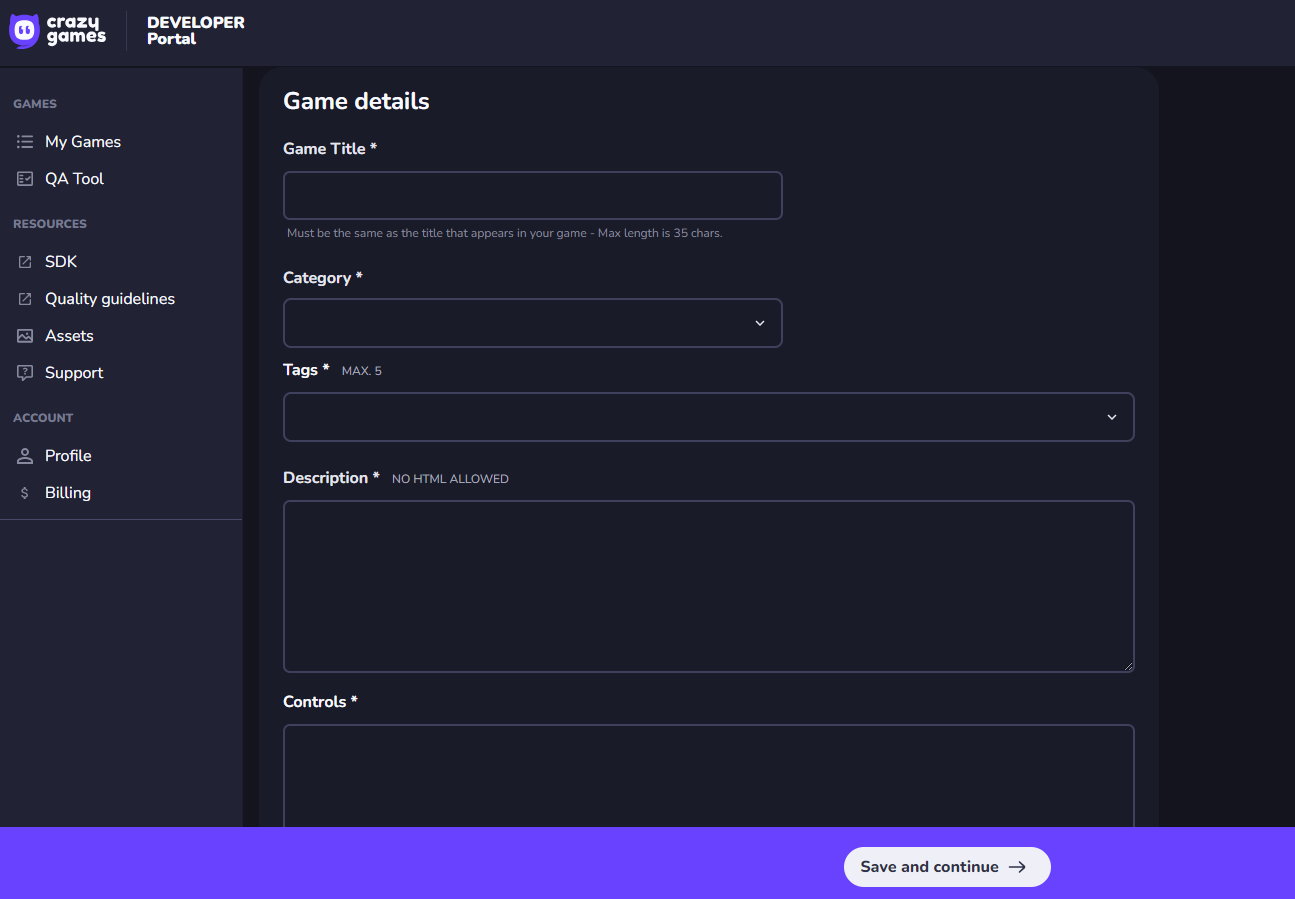
Task: Click the DEVELOPER Portal header text
Action: pos(195,31)
